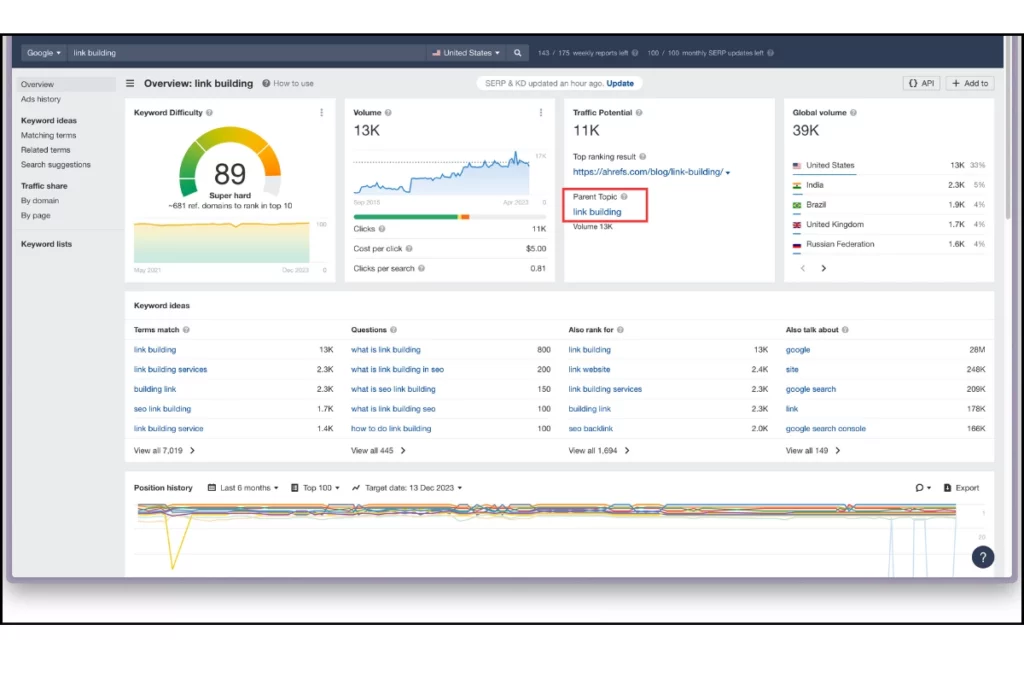Click the clicks distribution progress bar
This screenshot has height=683, width=1024.
[449, 217]
